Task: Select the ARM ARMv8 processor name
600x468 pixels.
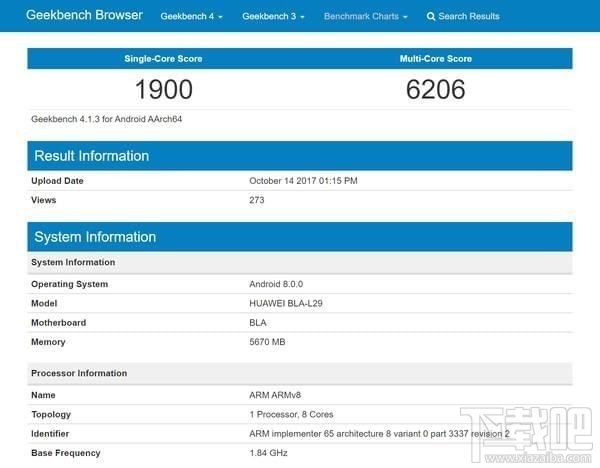Action: click(275, 395)
